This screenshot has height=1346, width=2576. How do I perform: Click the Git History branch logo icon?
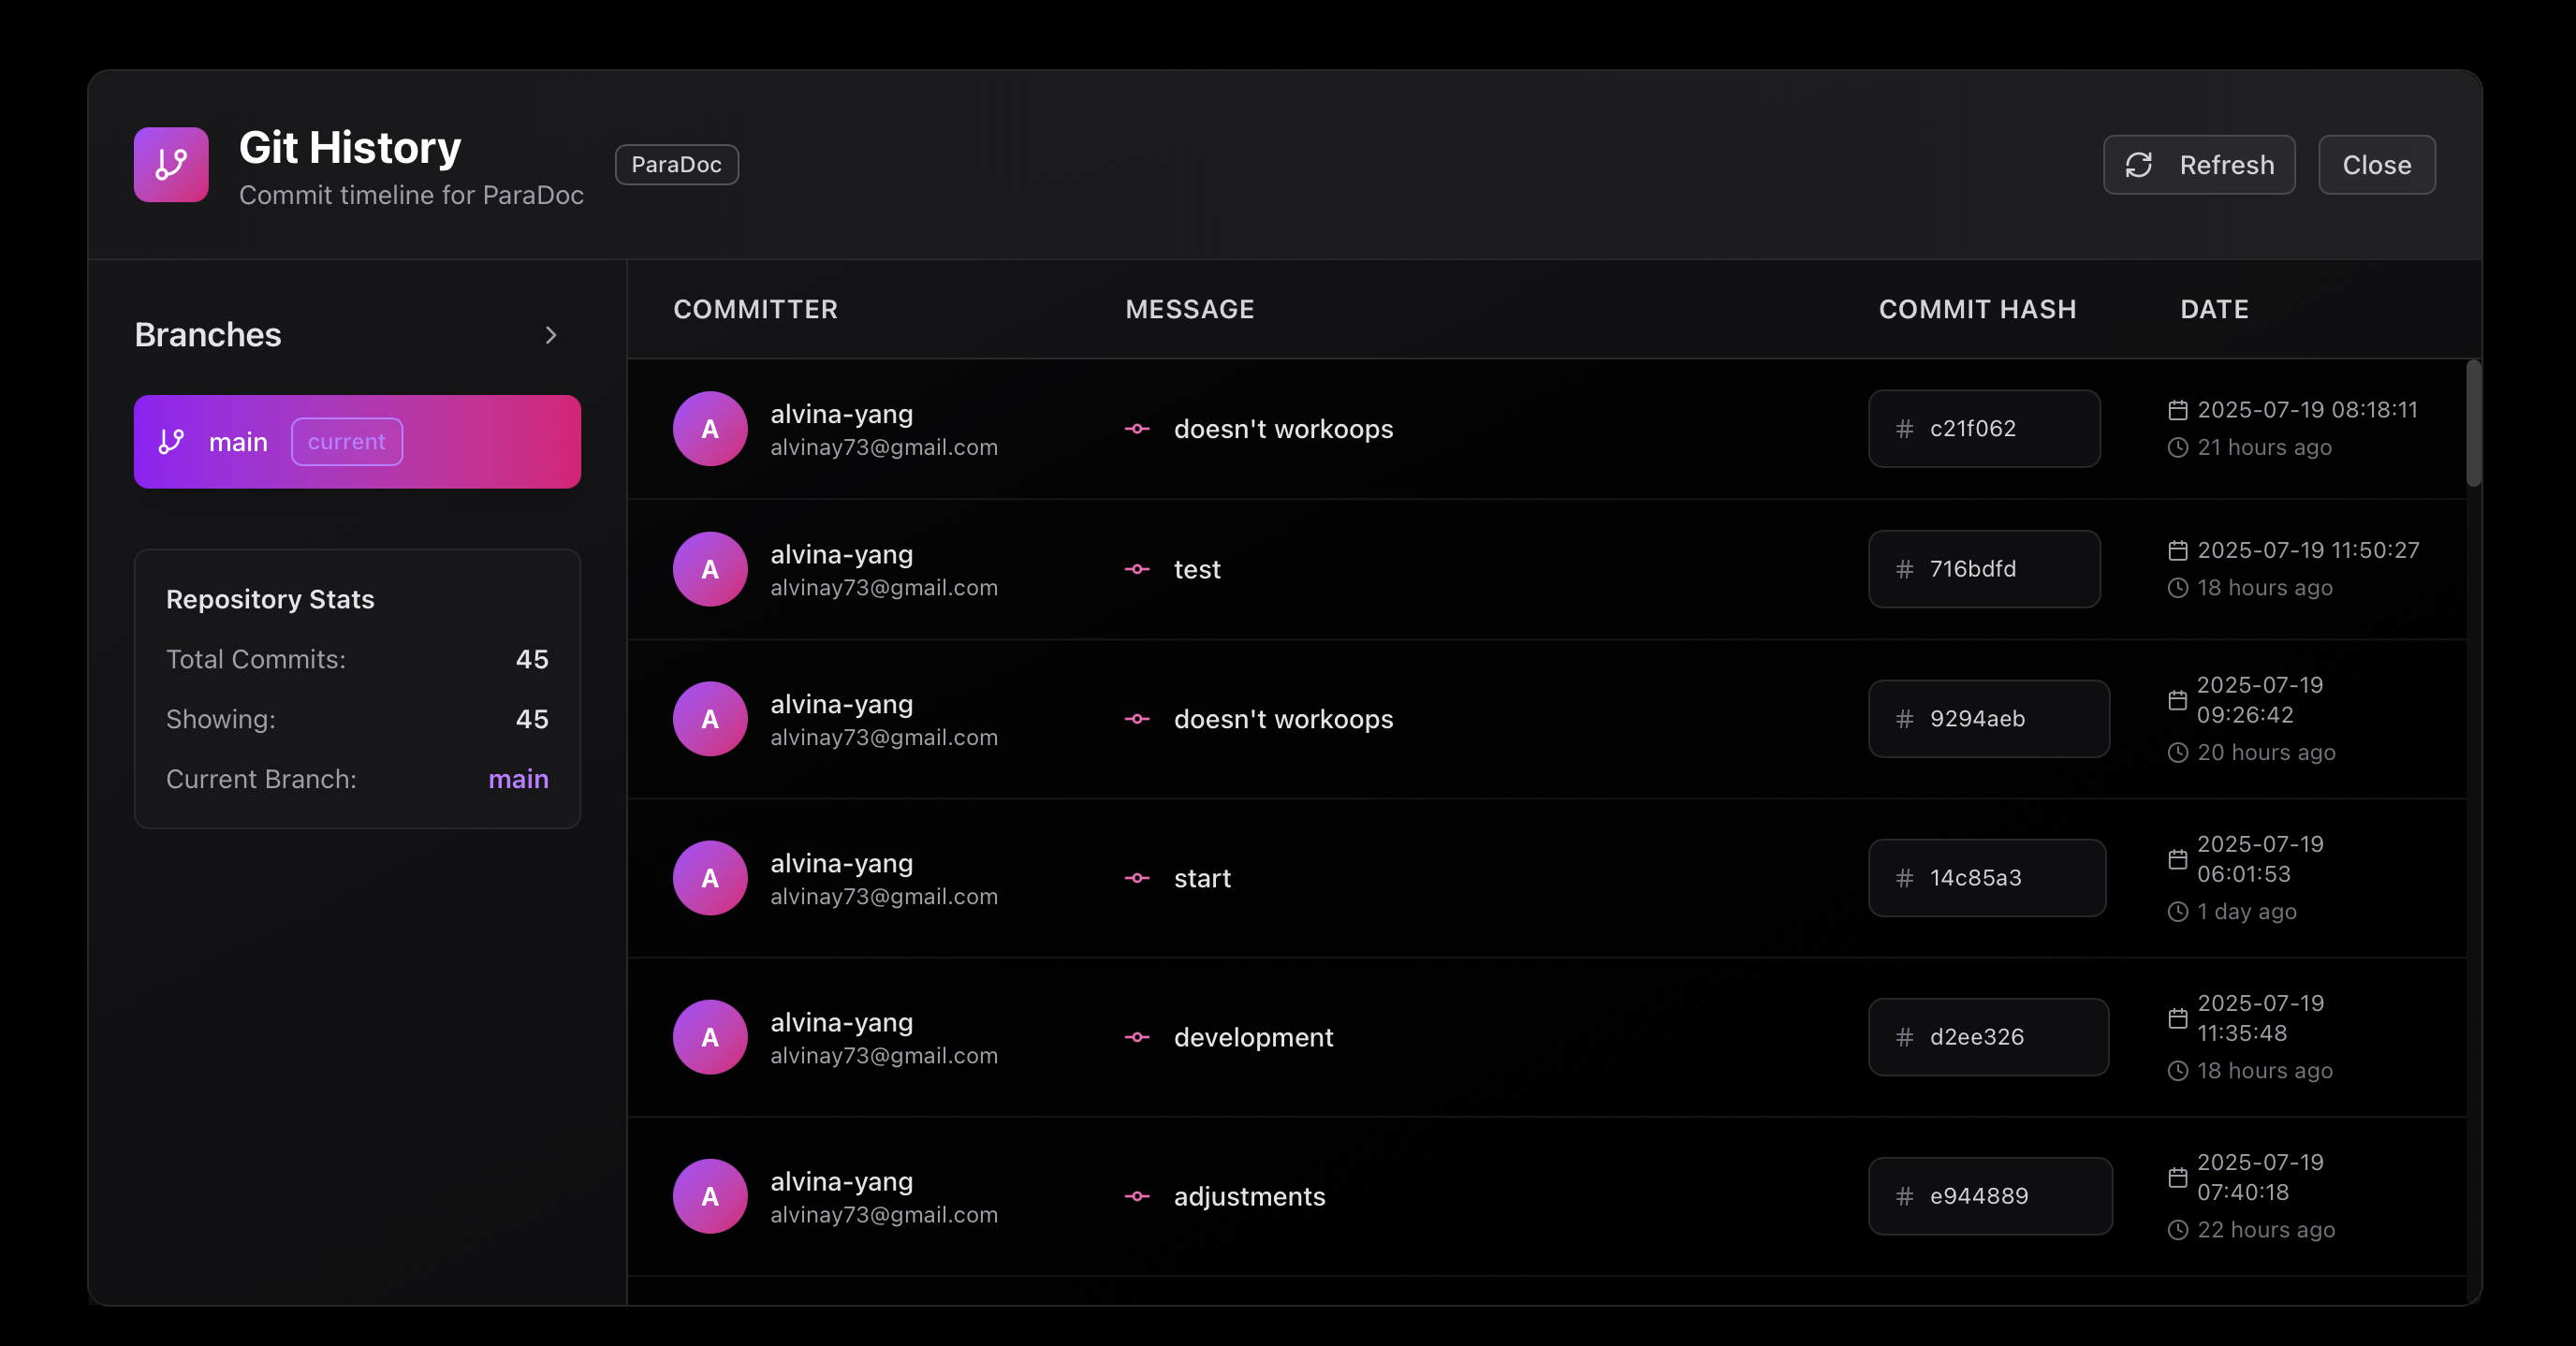171,164
